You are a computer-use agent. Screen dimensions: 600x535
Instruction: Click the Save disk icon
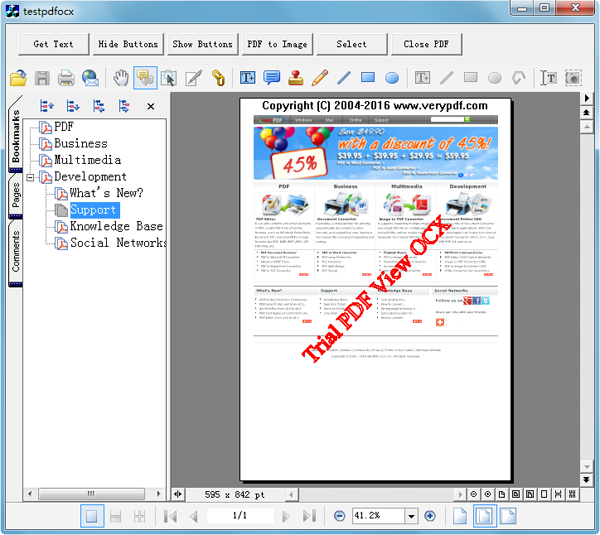tap(42, 78)
